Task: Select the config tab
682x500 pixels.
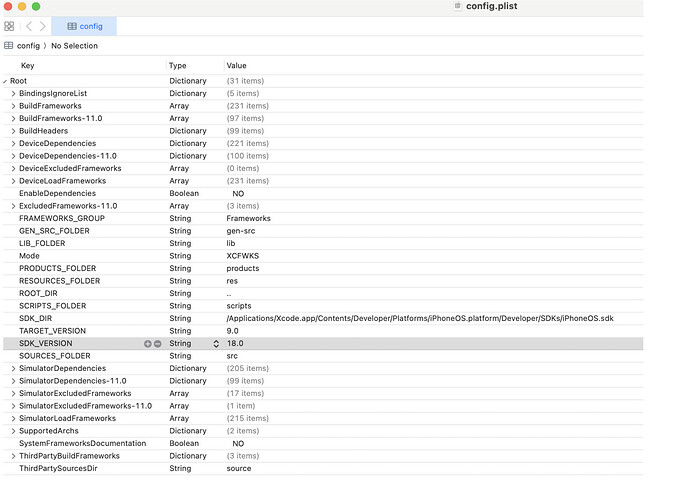Action: point(84,26)
